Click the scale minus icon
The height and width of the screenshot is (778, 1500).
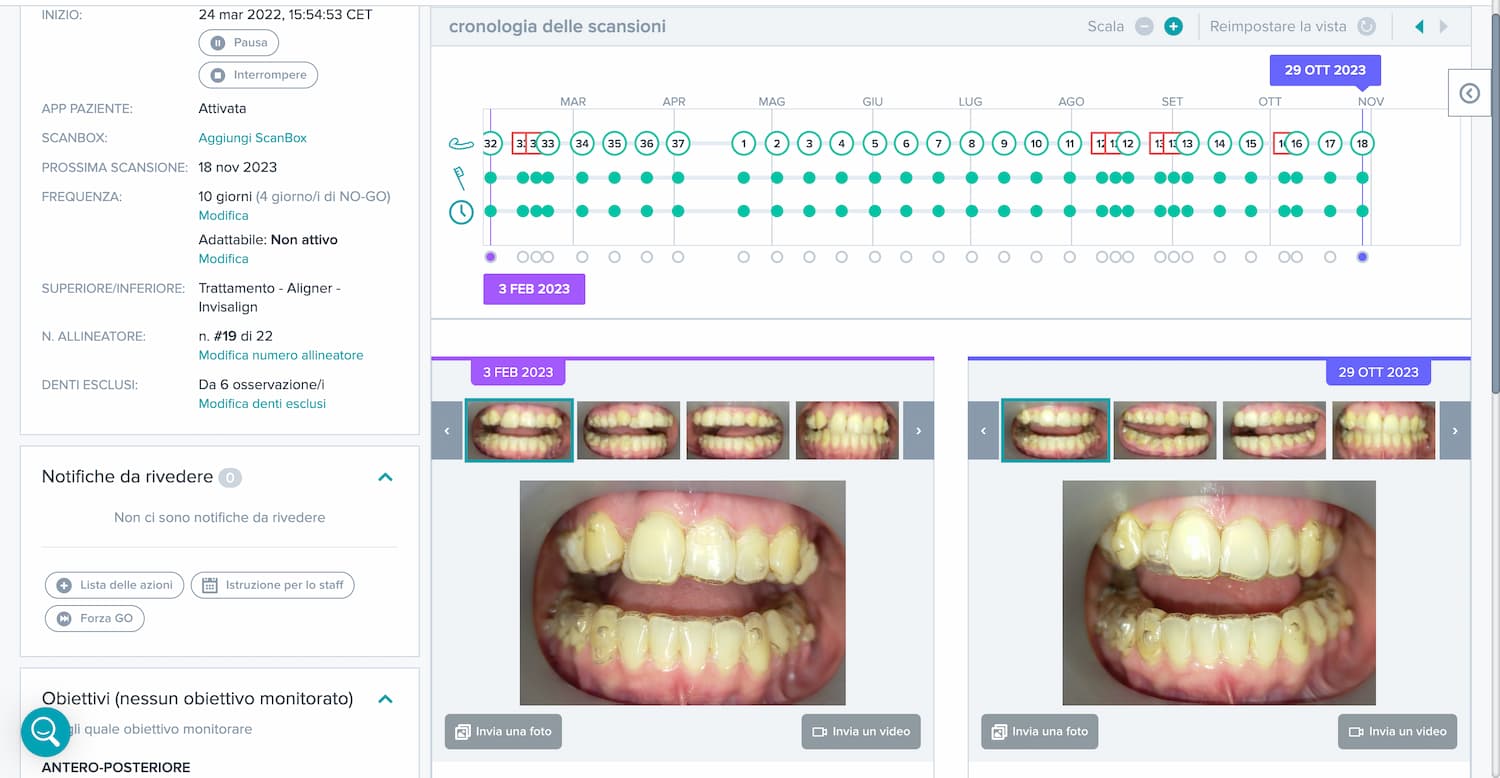pyautogui.click(x=1144, y=27)
